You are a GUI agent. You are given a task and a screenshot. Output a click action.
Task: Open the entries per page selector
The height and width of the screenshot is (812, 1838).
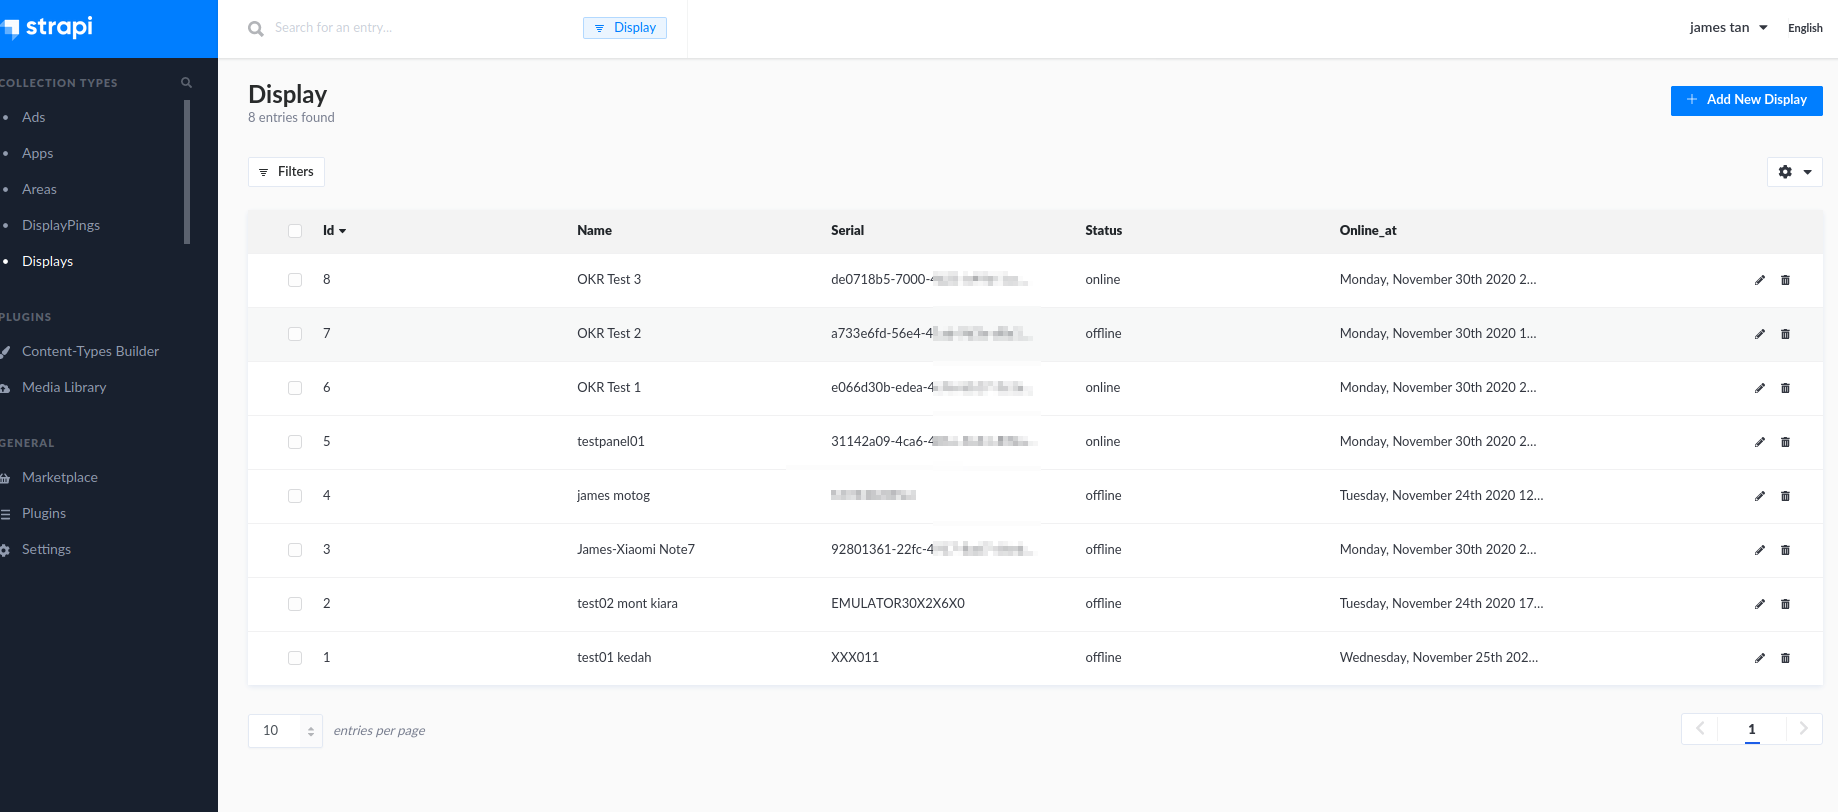click(x=285, y=731)
